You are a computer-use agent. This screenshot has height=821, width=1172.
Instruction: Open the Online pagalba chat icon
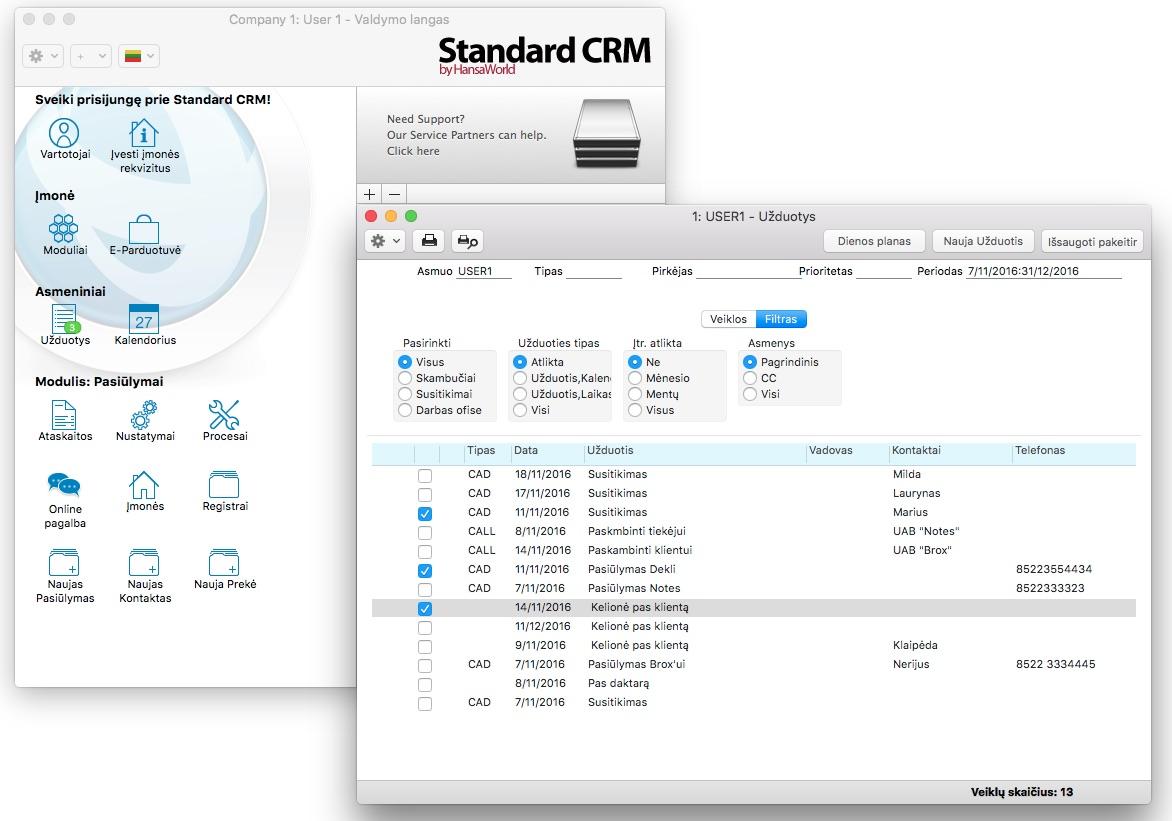tap(64, 485)
